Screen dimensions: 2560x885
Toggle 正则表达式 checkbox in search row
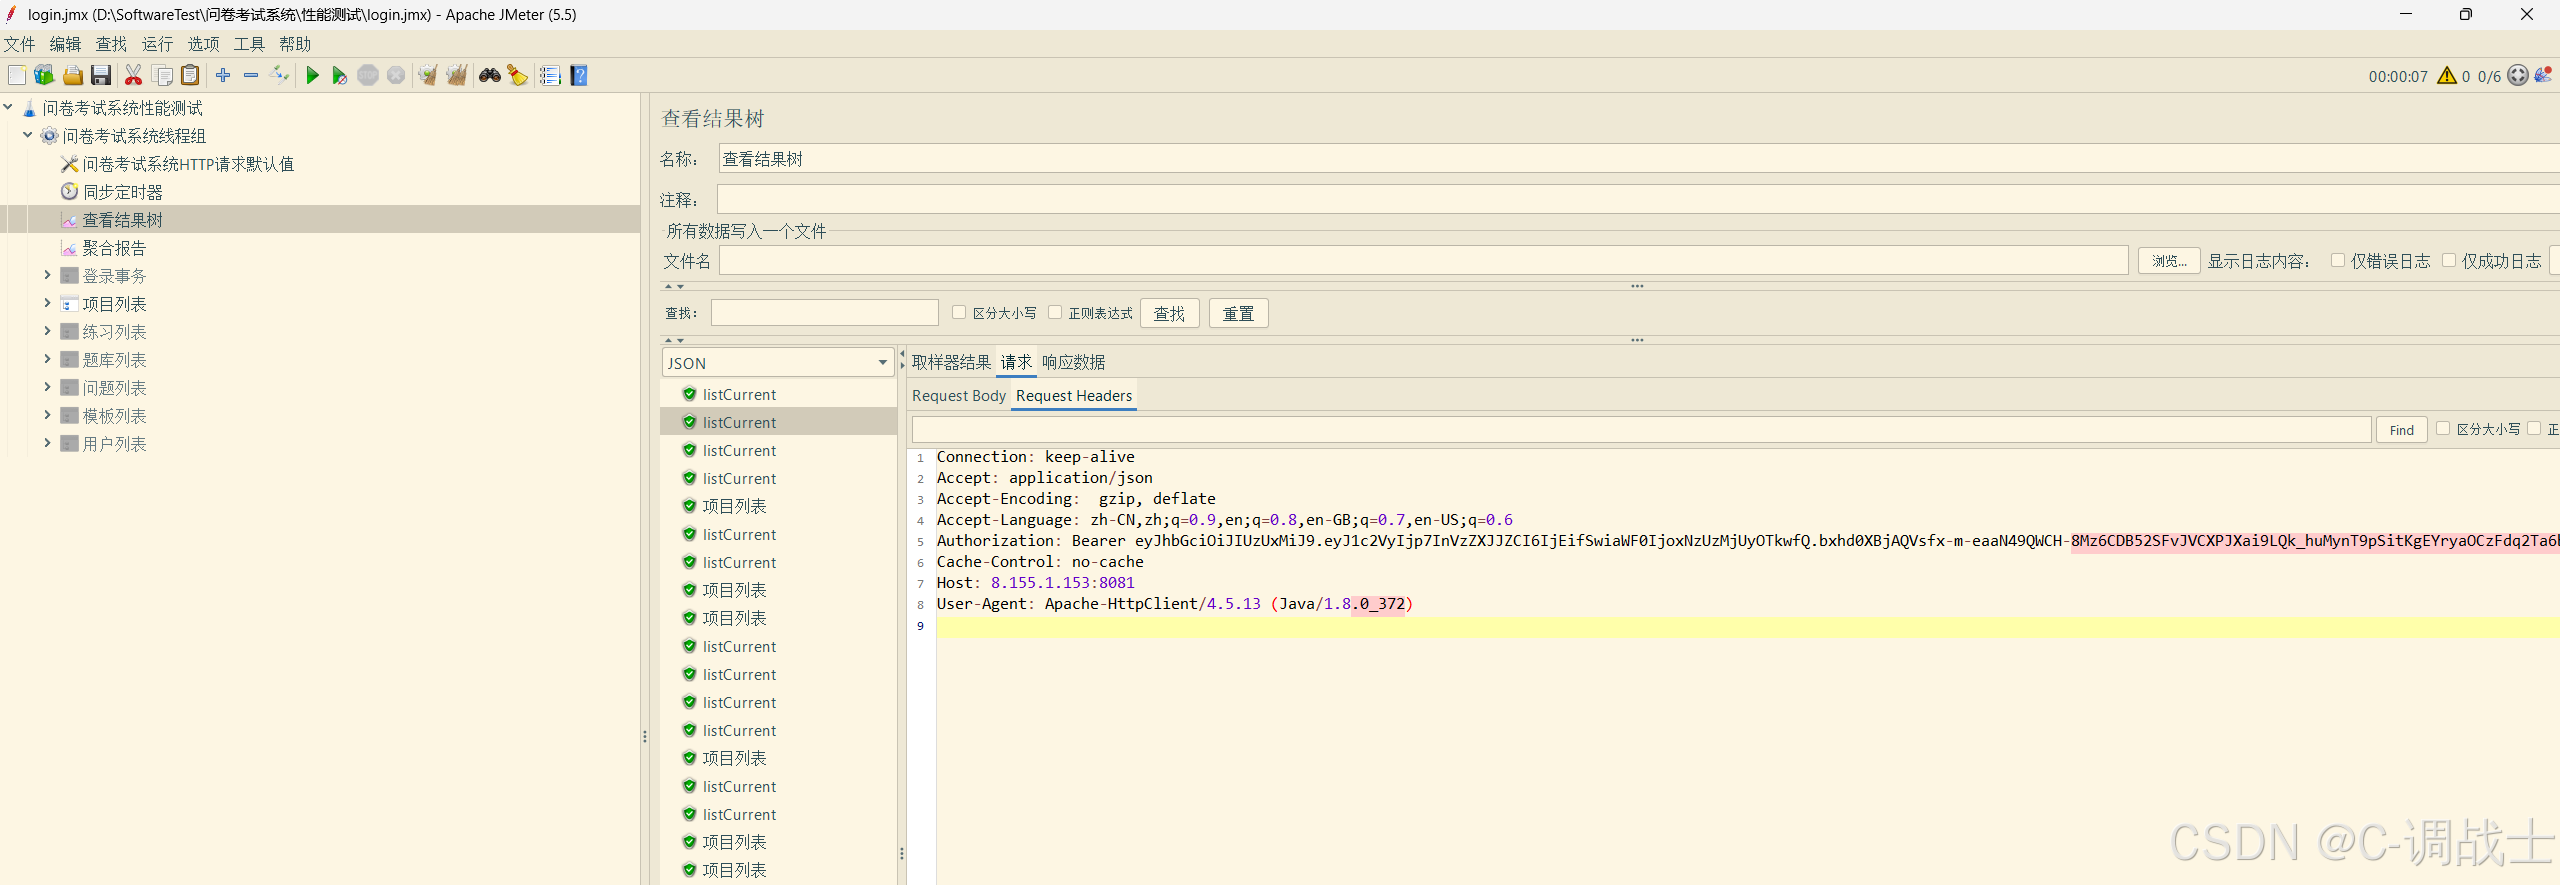point(1055,312)
